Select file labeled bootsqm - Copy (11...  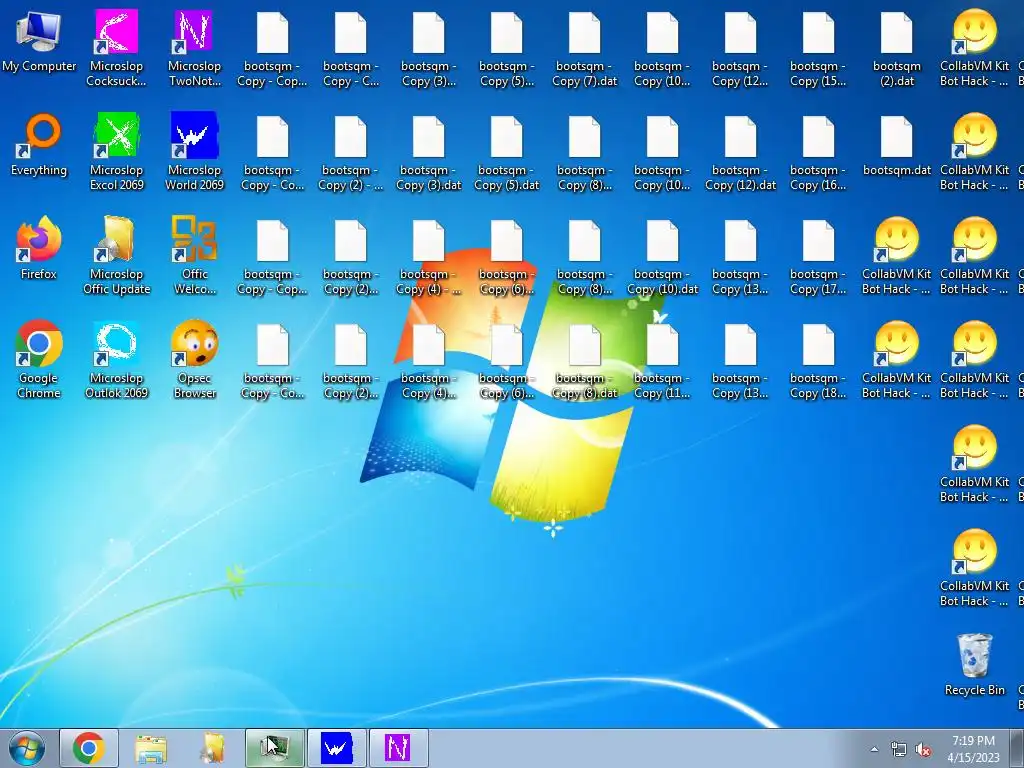pyautogui.click(x=662, y=360)
